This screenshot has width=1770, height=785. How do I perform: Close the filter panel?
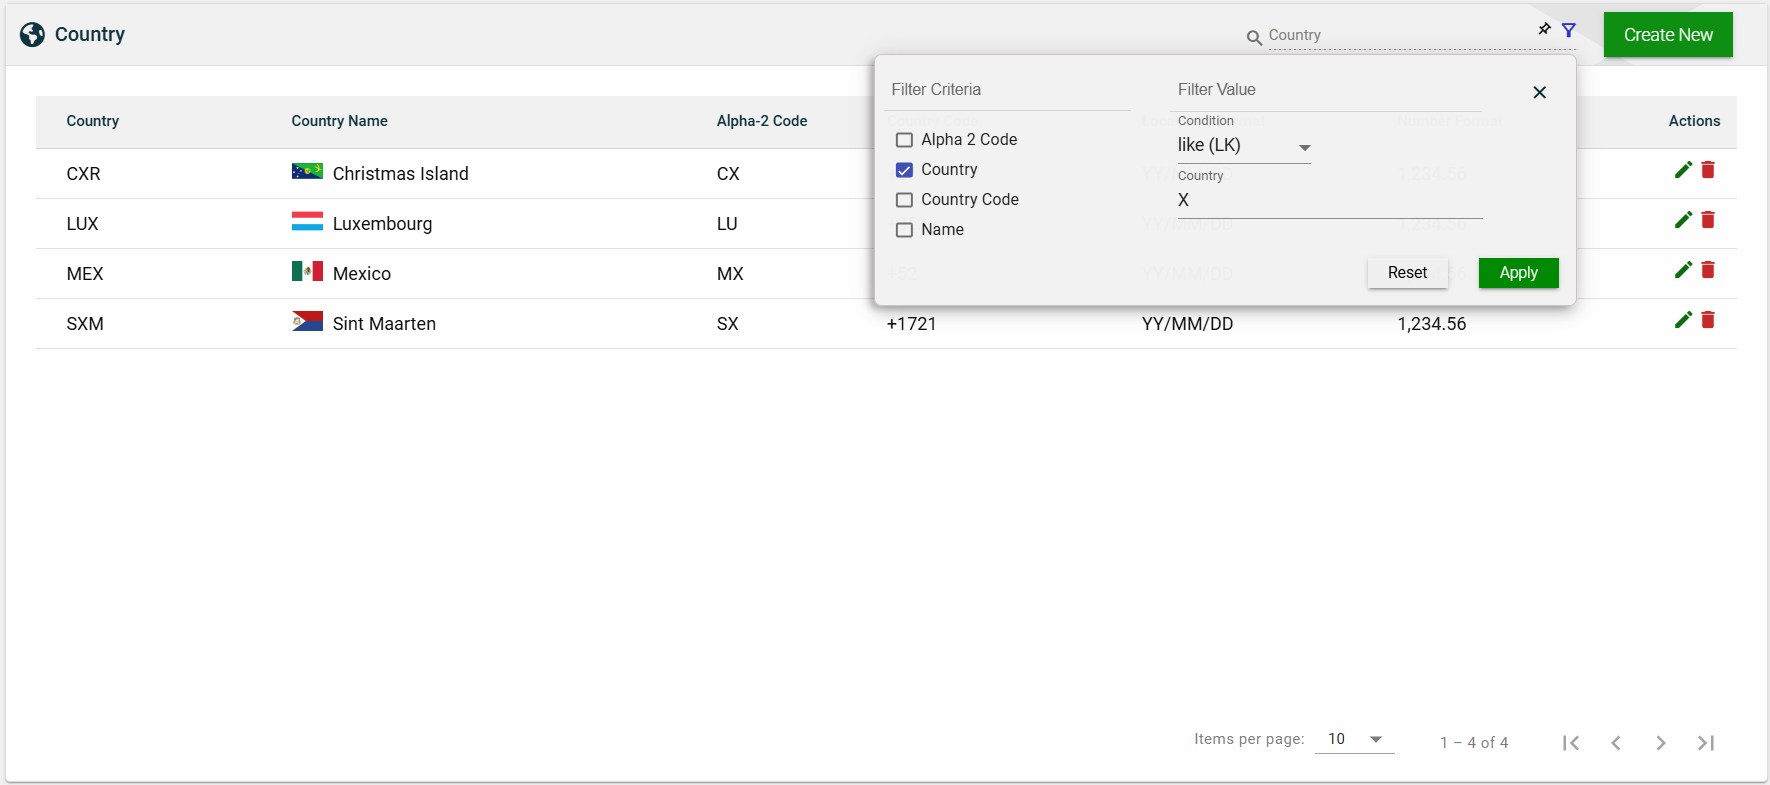(1540, 92)
